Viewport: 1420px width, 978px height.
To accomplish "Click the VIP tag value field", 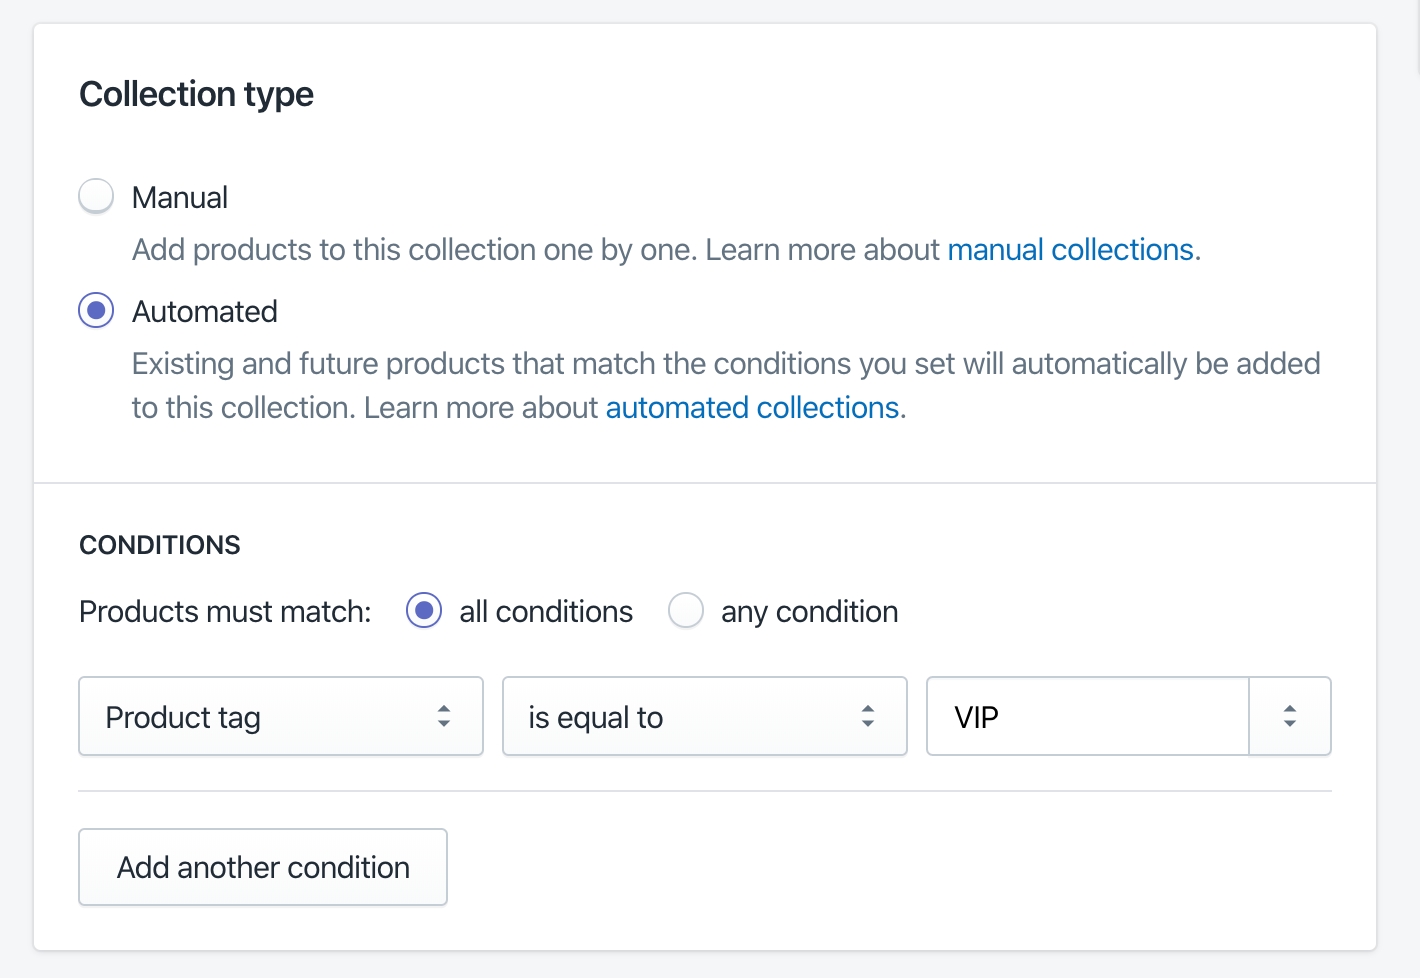I will (x=1088, y=716).
